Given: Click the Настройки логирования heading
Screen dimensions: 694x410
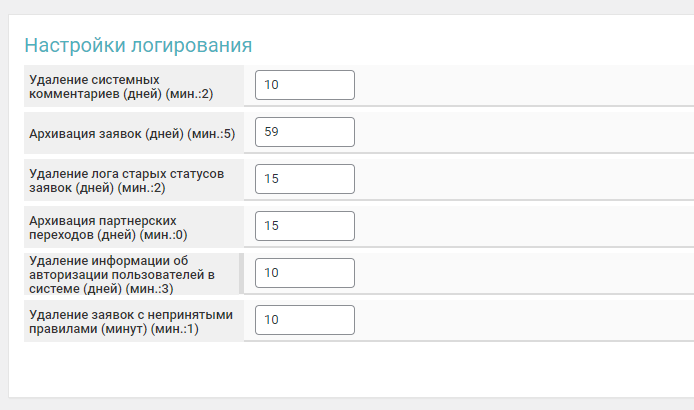Looking at the screenshot, I should [138, 45].
